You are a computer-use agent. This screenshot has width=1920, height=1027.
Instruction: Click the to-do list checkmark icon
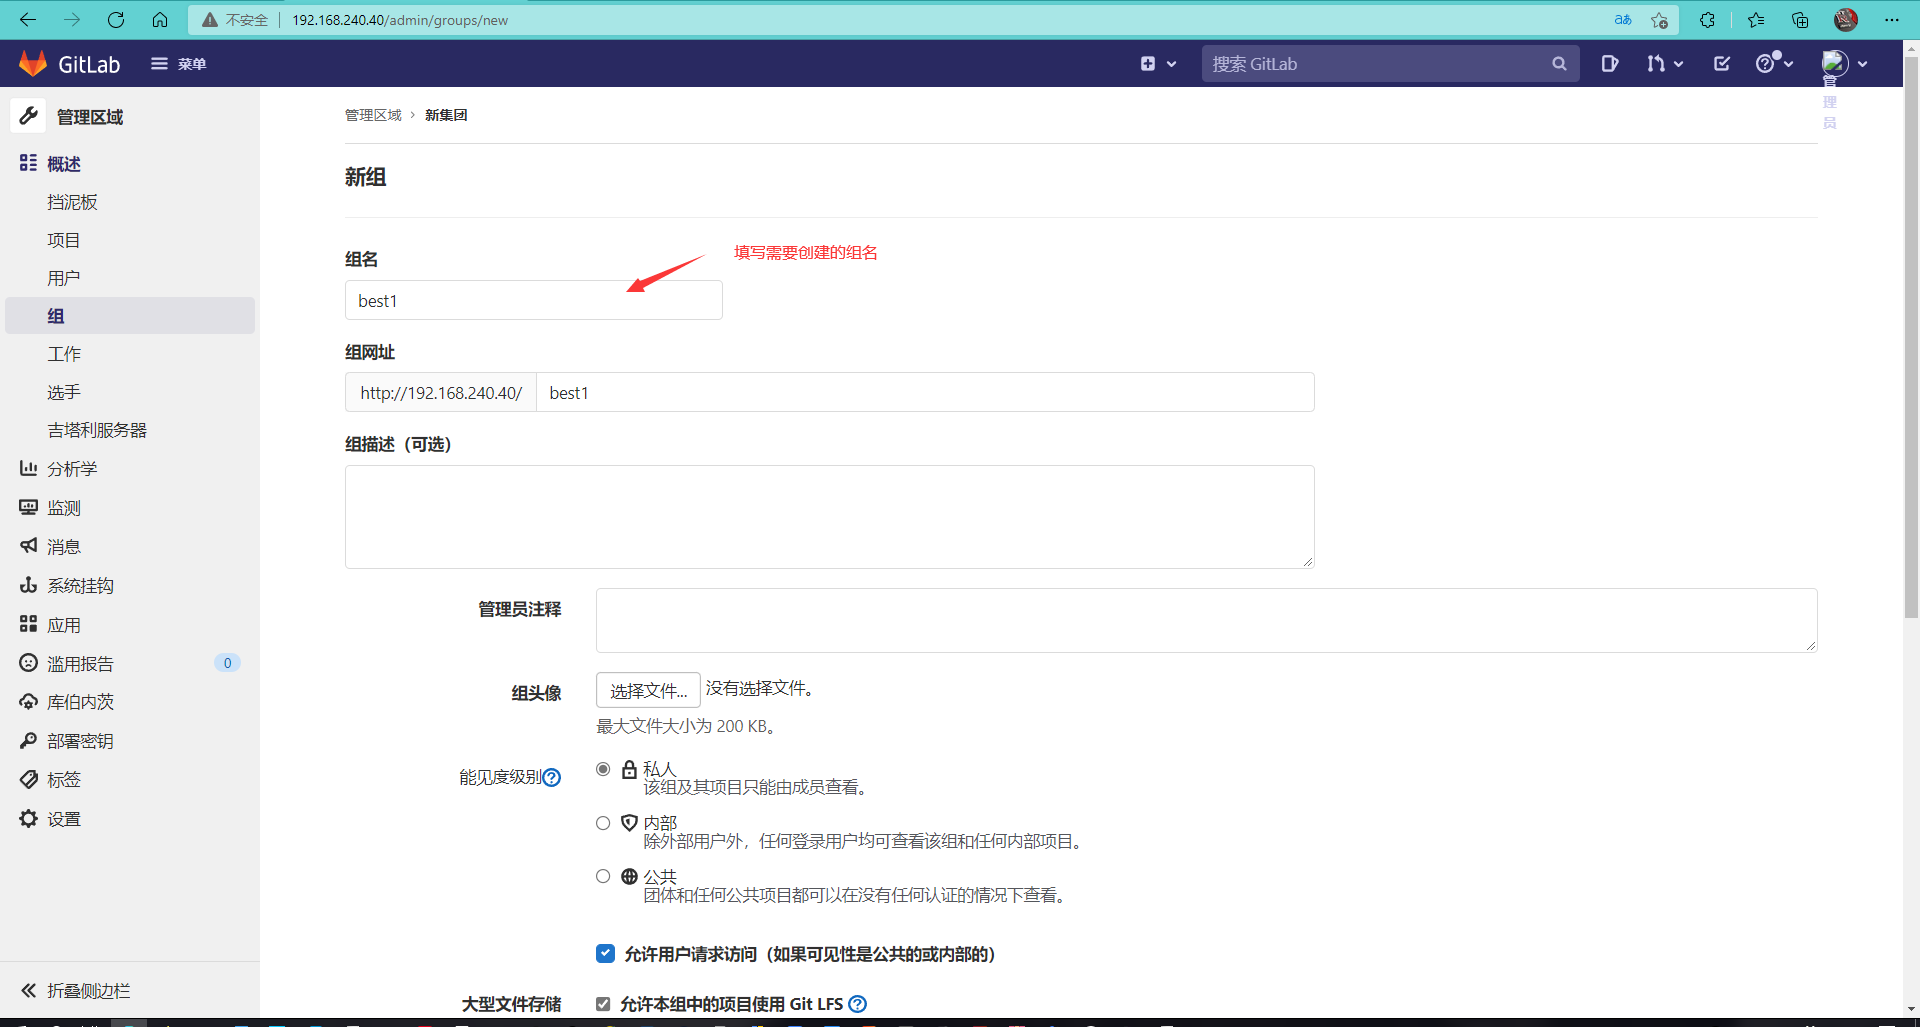coord(1722,63)
